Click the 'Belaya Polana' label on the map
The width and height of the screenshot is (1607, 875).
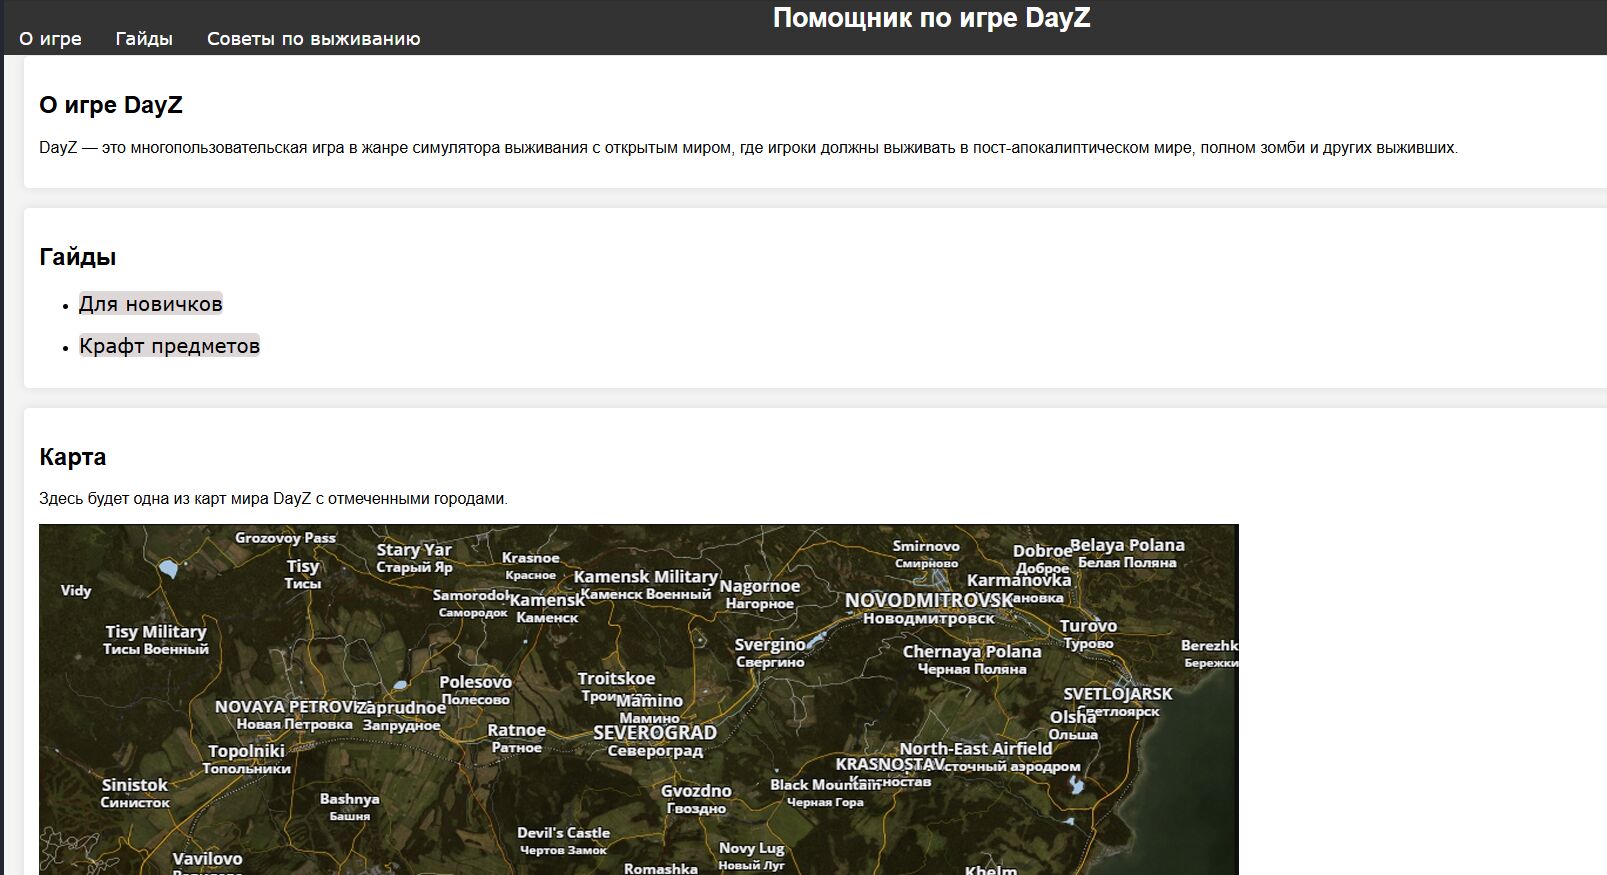pos(1127,545)
